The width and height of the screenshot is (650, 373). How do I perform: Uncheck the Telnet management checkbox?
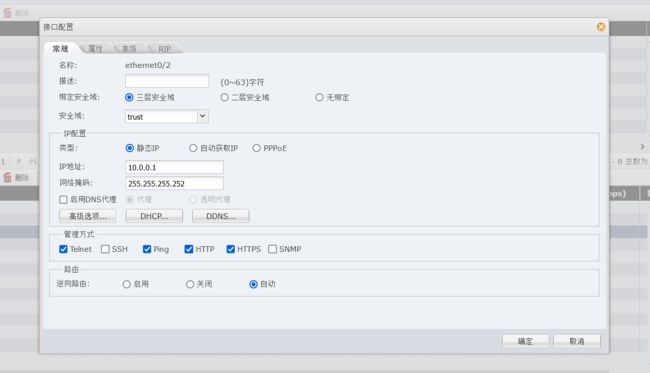click(63, 249)
